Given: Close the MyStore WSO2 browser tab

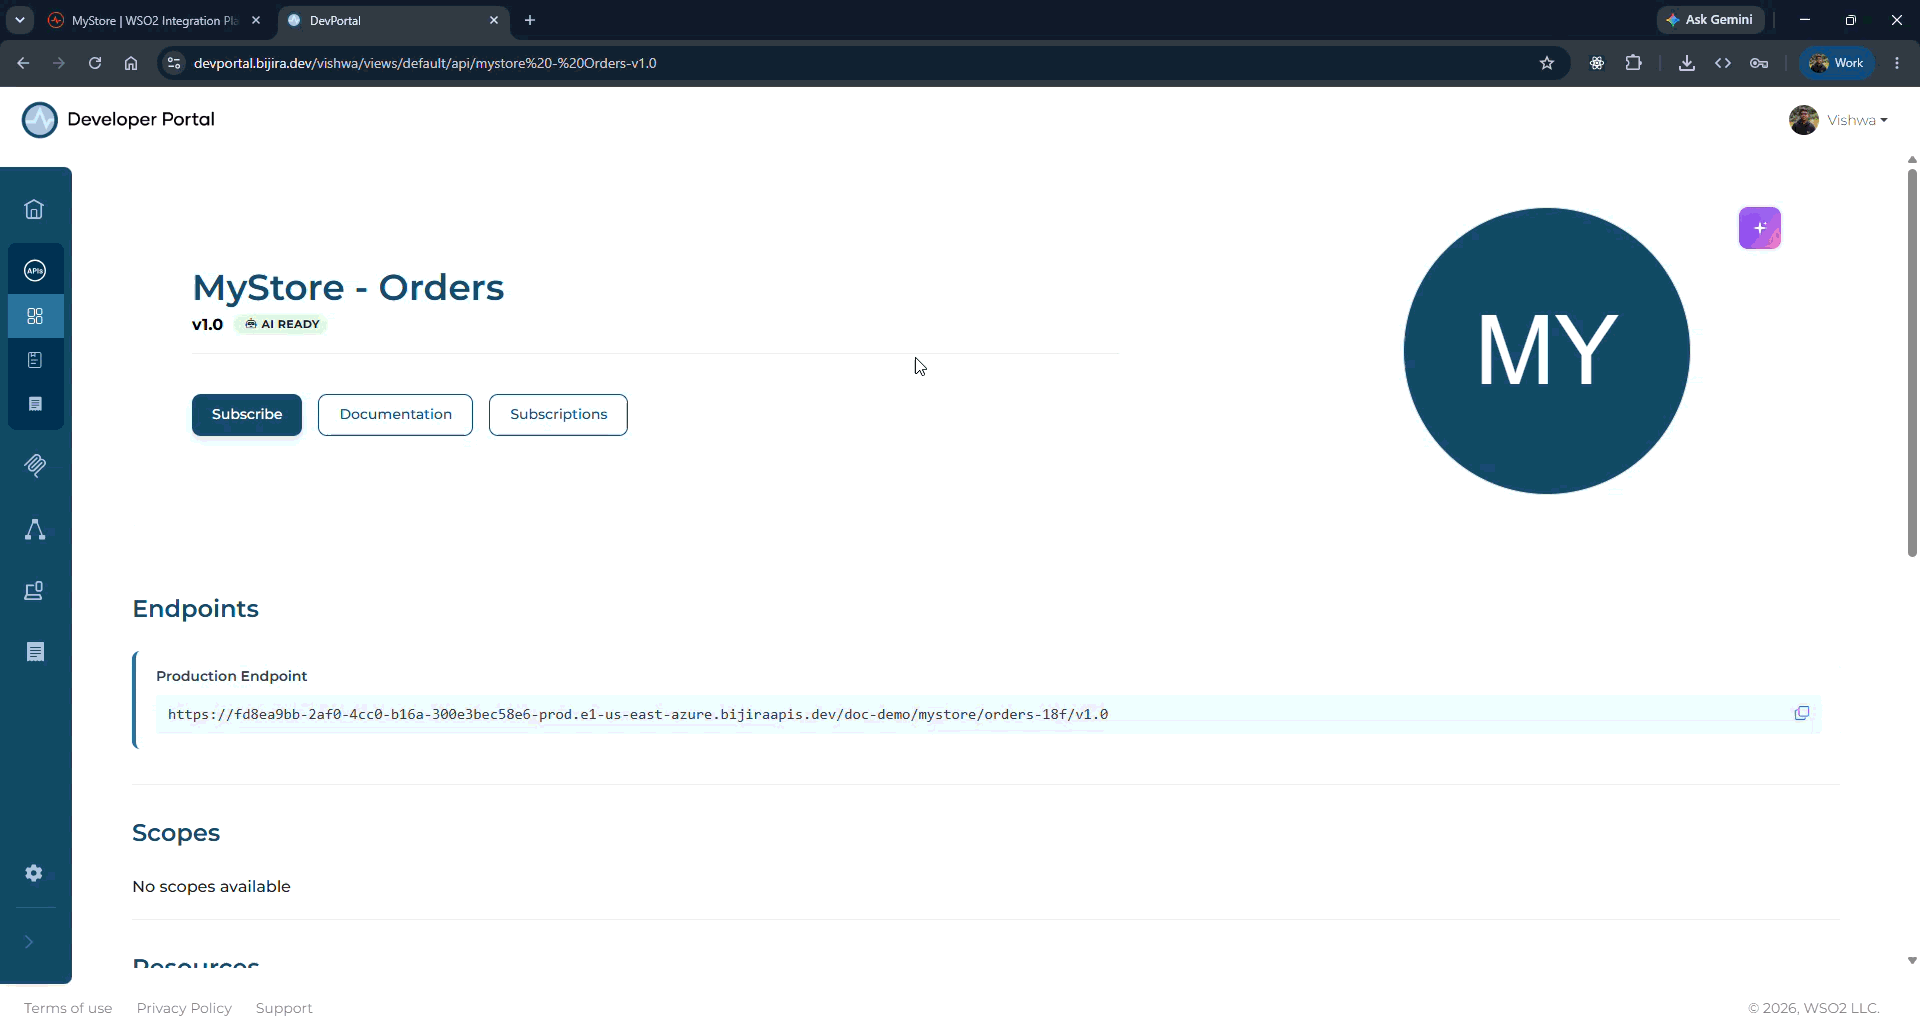Looking at the screenshot, I should point(256,20).
